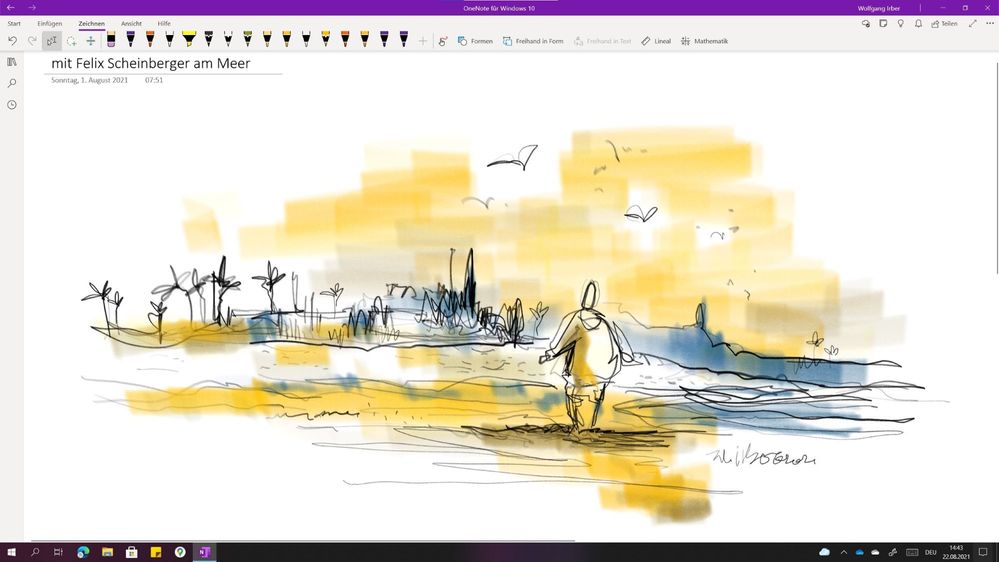Open the Einfügen tab

click(x=50, y=24)
